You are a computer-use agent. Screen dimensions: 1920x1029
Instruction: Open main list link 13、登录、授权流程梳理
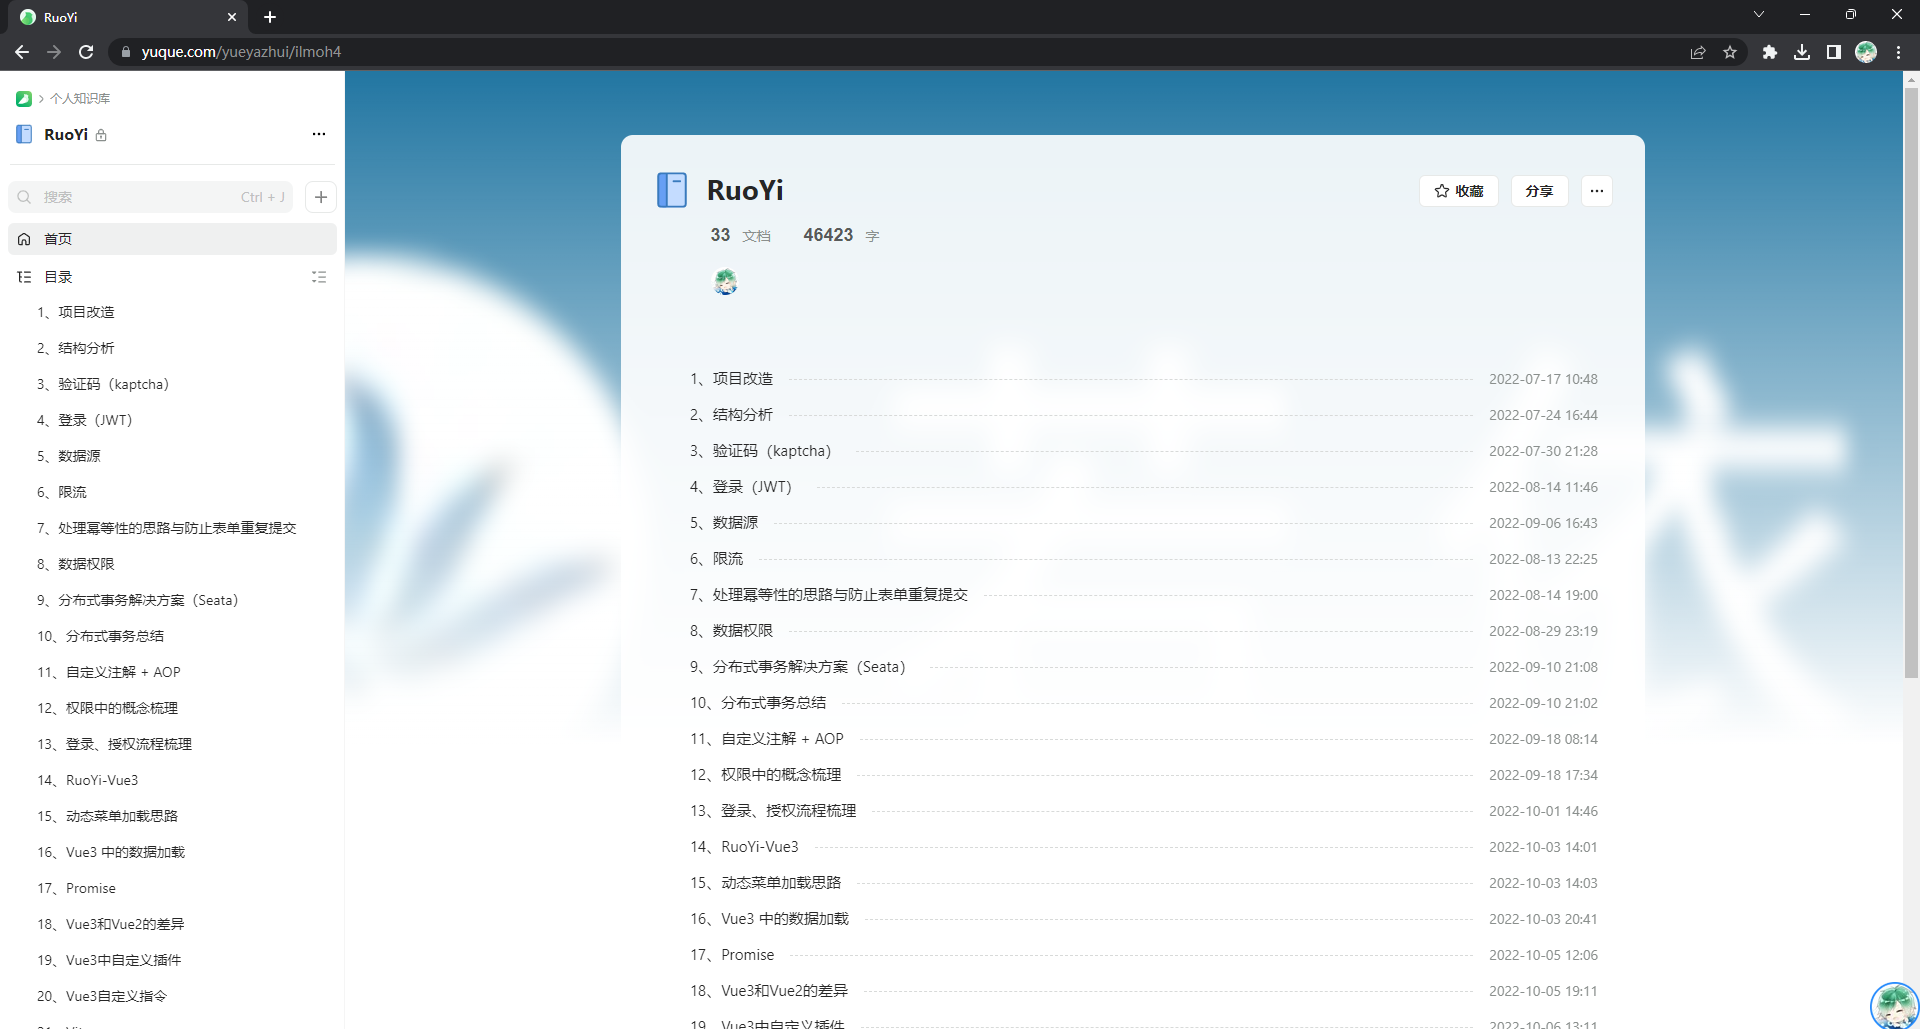[773, 811]
